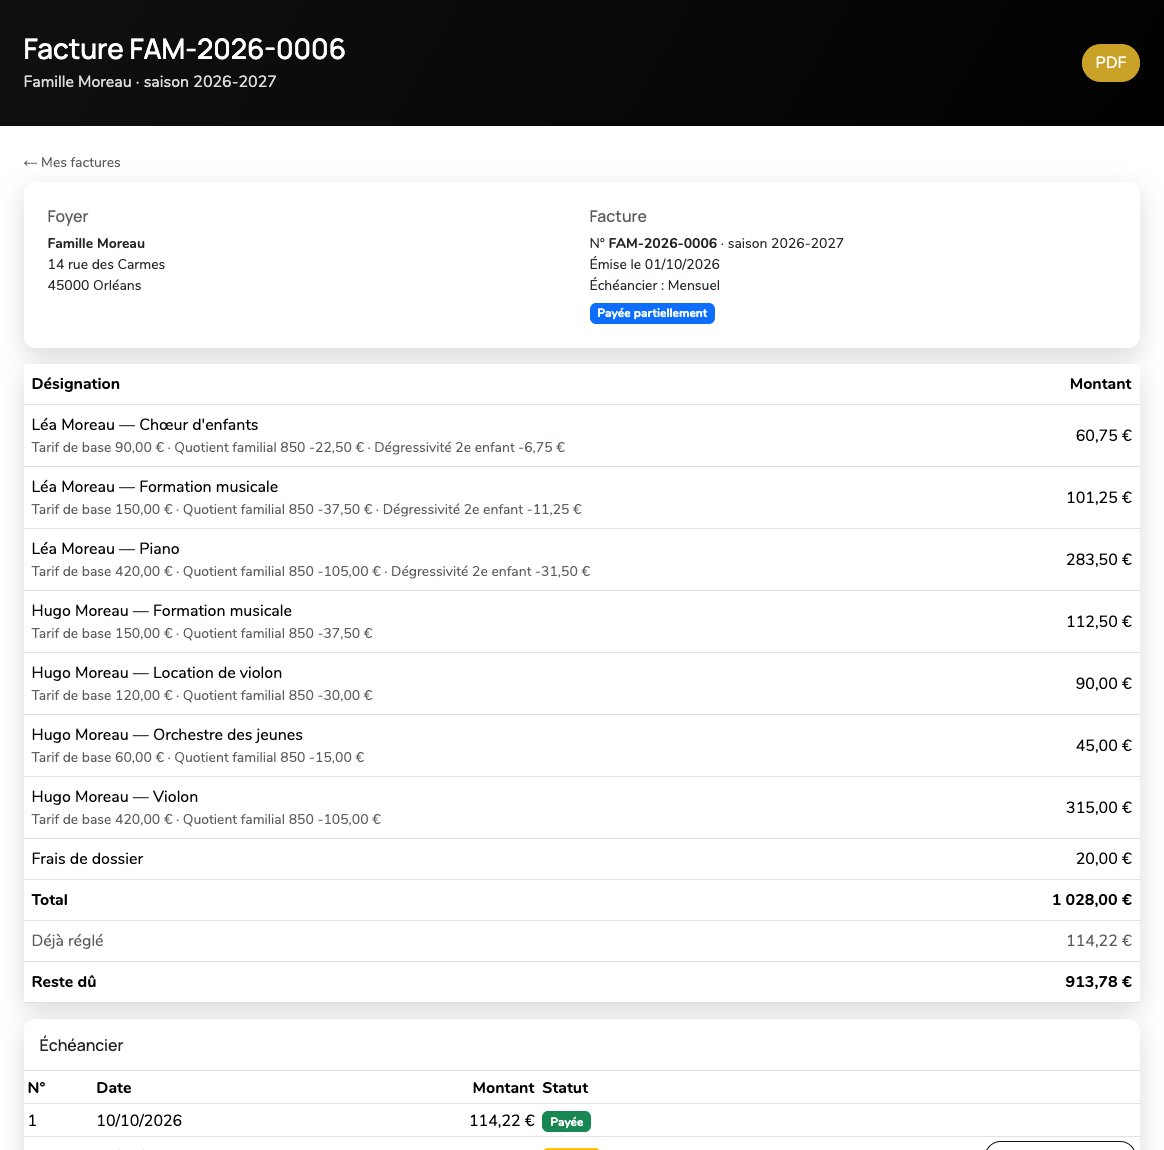Click the Déjà réglé amount 114,22 €
The height and width of the screenshot is (1150, 1164).
(1099, 941)
